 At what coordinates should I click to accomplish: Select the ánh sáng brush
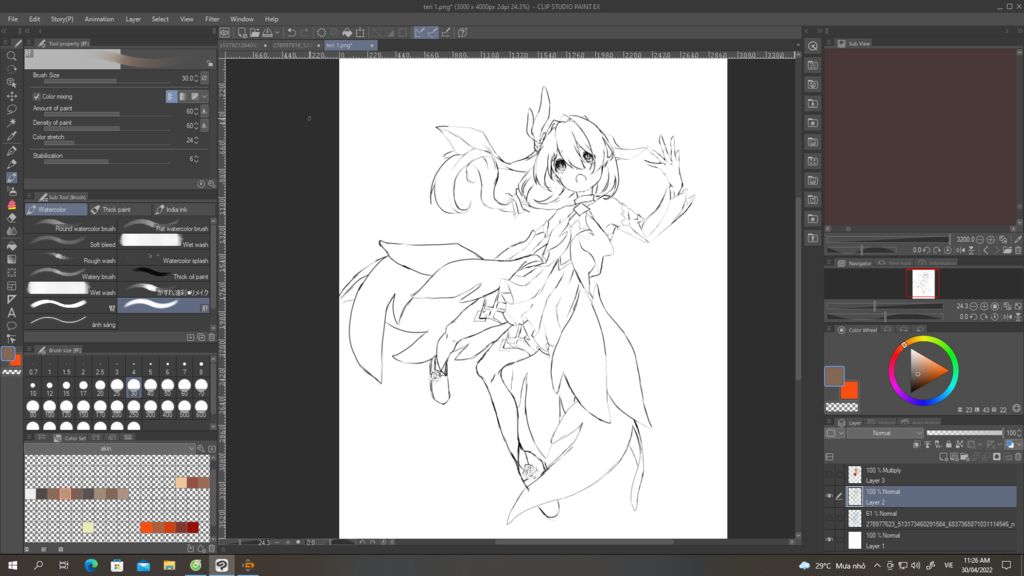pyautogui.click(x=71, y=323)
